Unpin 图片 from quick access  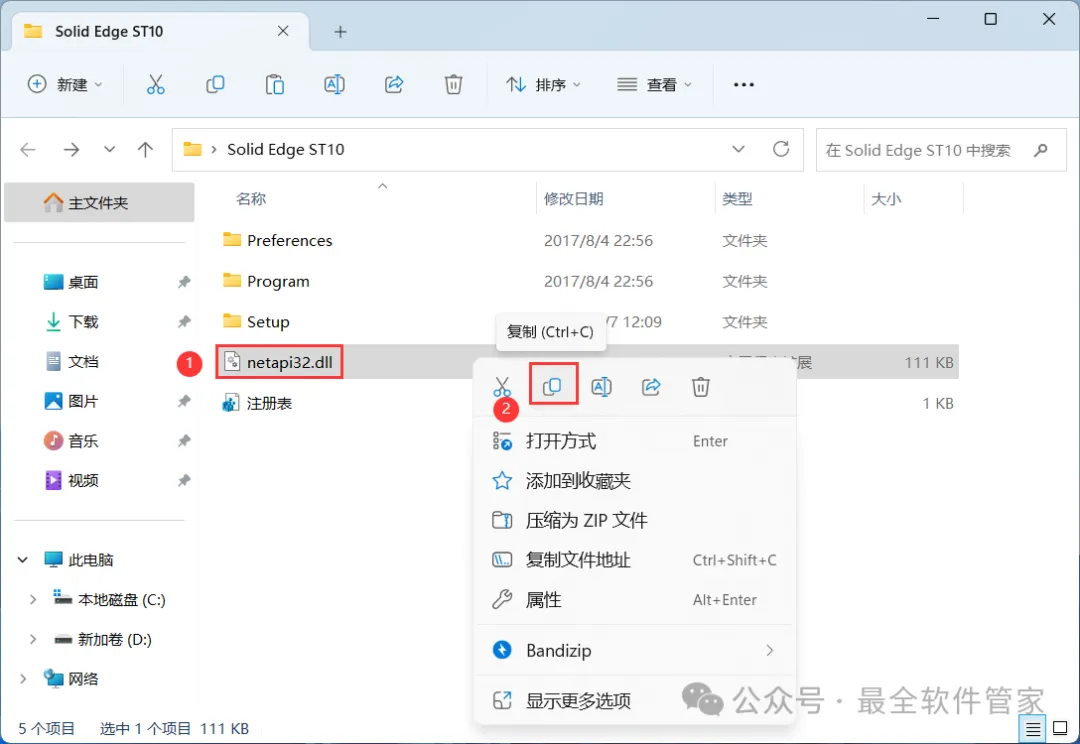(184, 401)
